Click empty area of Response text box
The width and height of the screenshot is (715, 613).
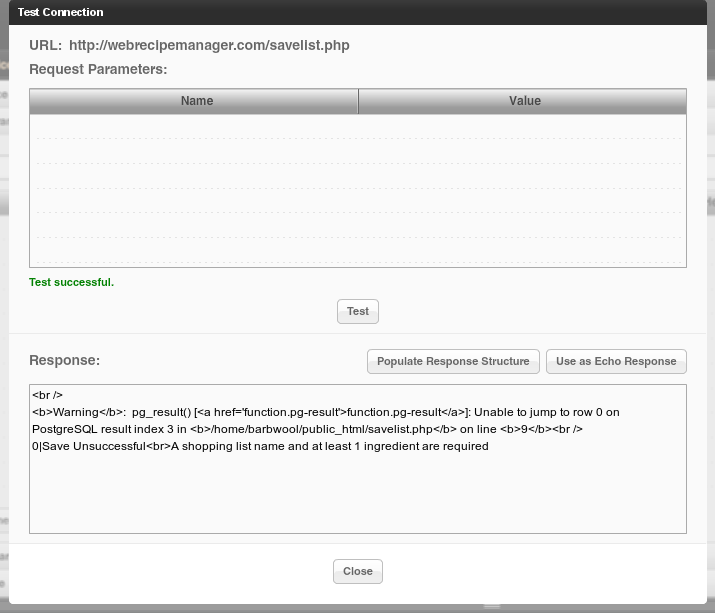tap(357, 495)
